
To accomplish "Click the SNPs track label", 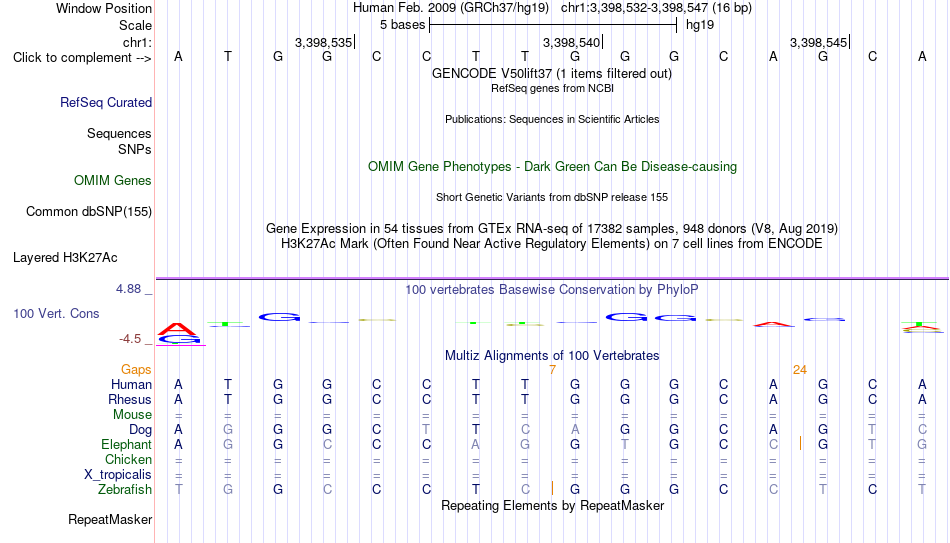I will coord(135,149).
